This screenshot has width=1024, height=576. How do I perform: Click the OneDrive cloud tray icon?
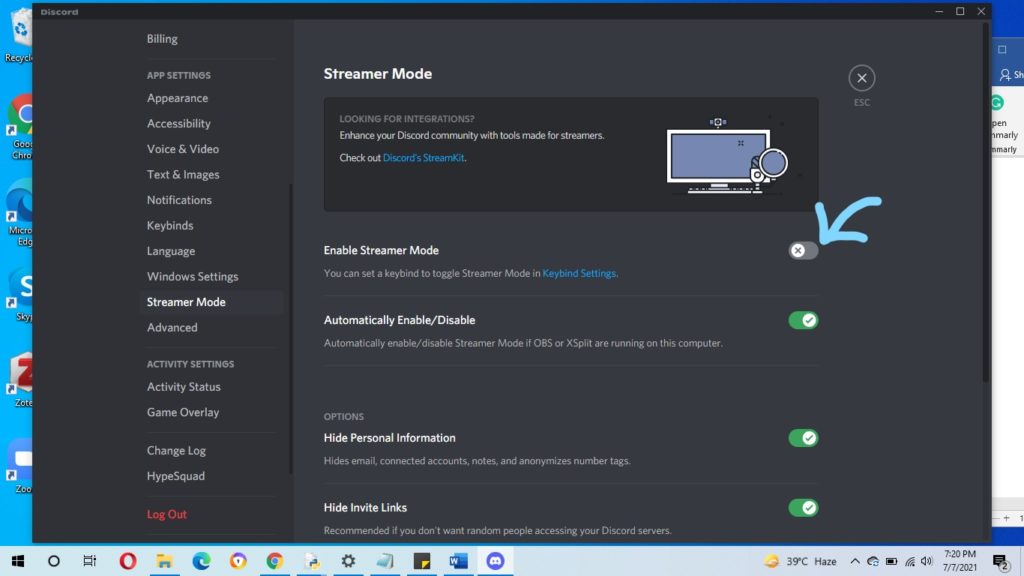(873, 562)
